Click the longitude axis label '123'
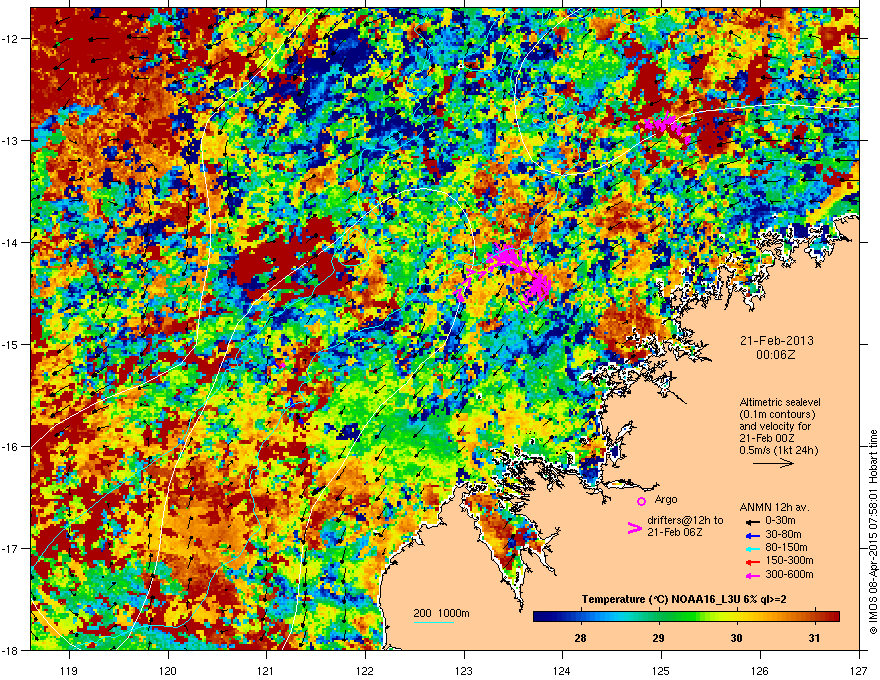This screenshot has height=680, width=880. tap(464, 670)
